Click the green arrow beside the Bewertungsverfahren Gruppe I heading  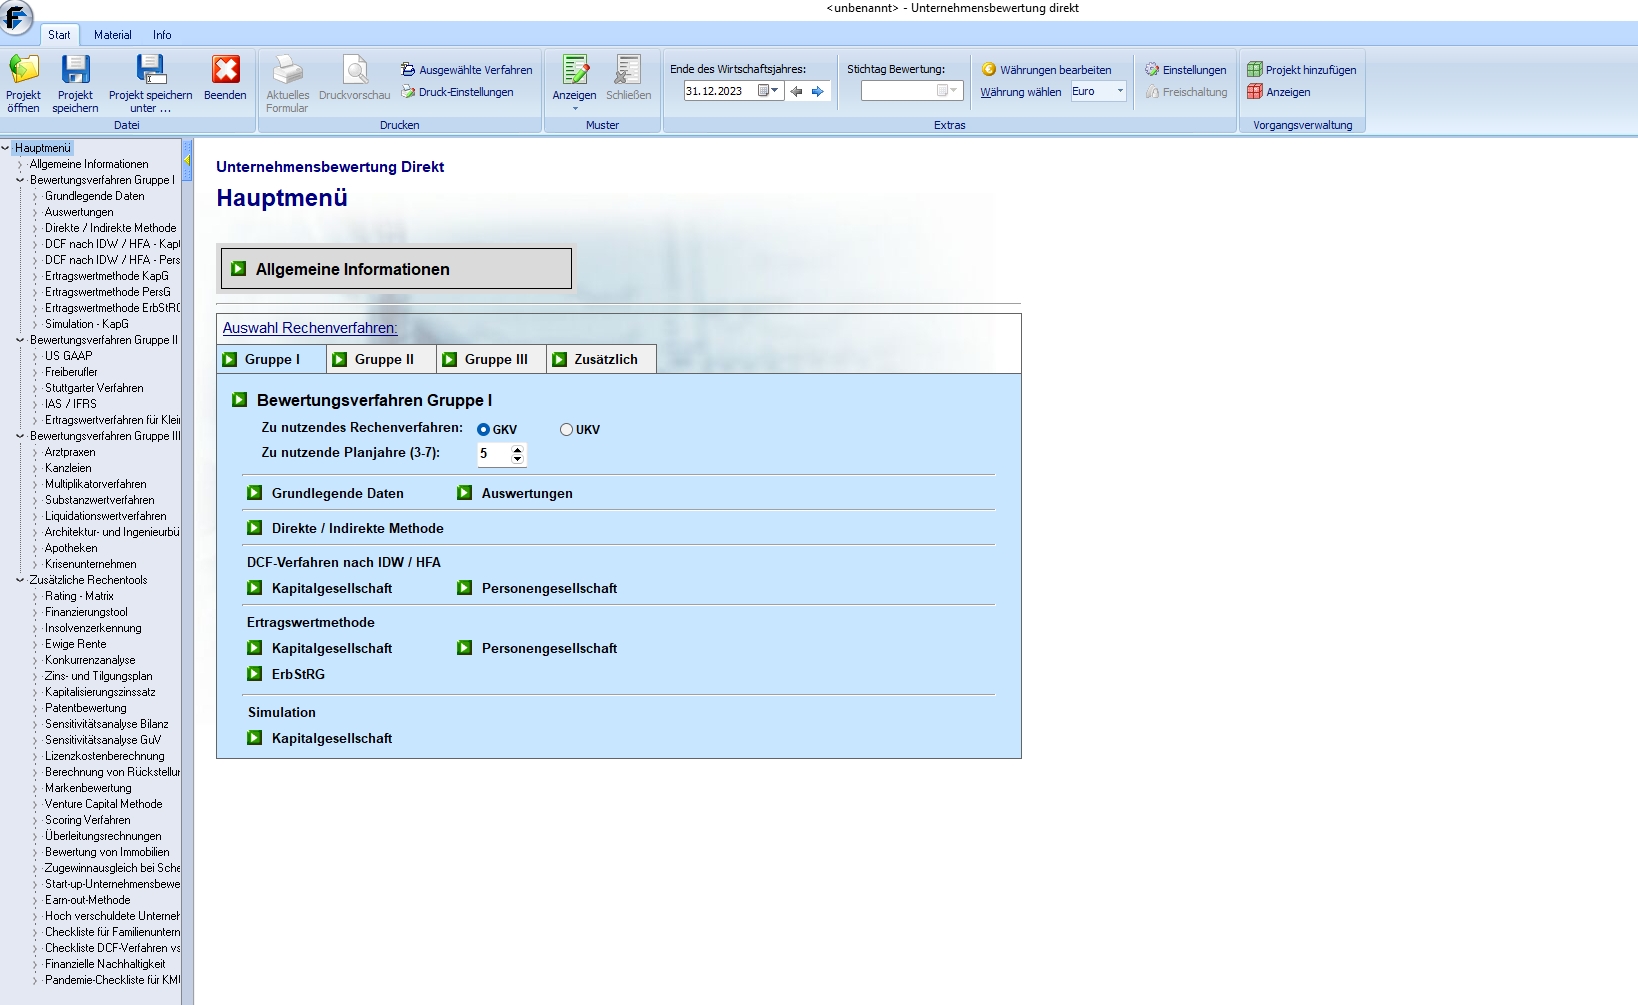point(240,400)
